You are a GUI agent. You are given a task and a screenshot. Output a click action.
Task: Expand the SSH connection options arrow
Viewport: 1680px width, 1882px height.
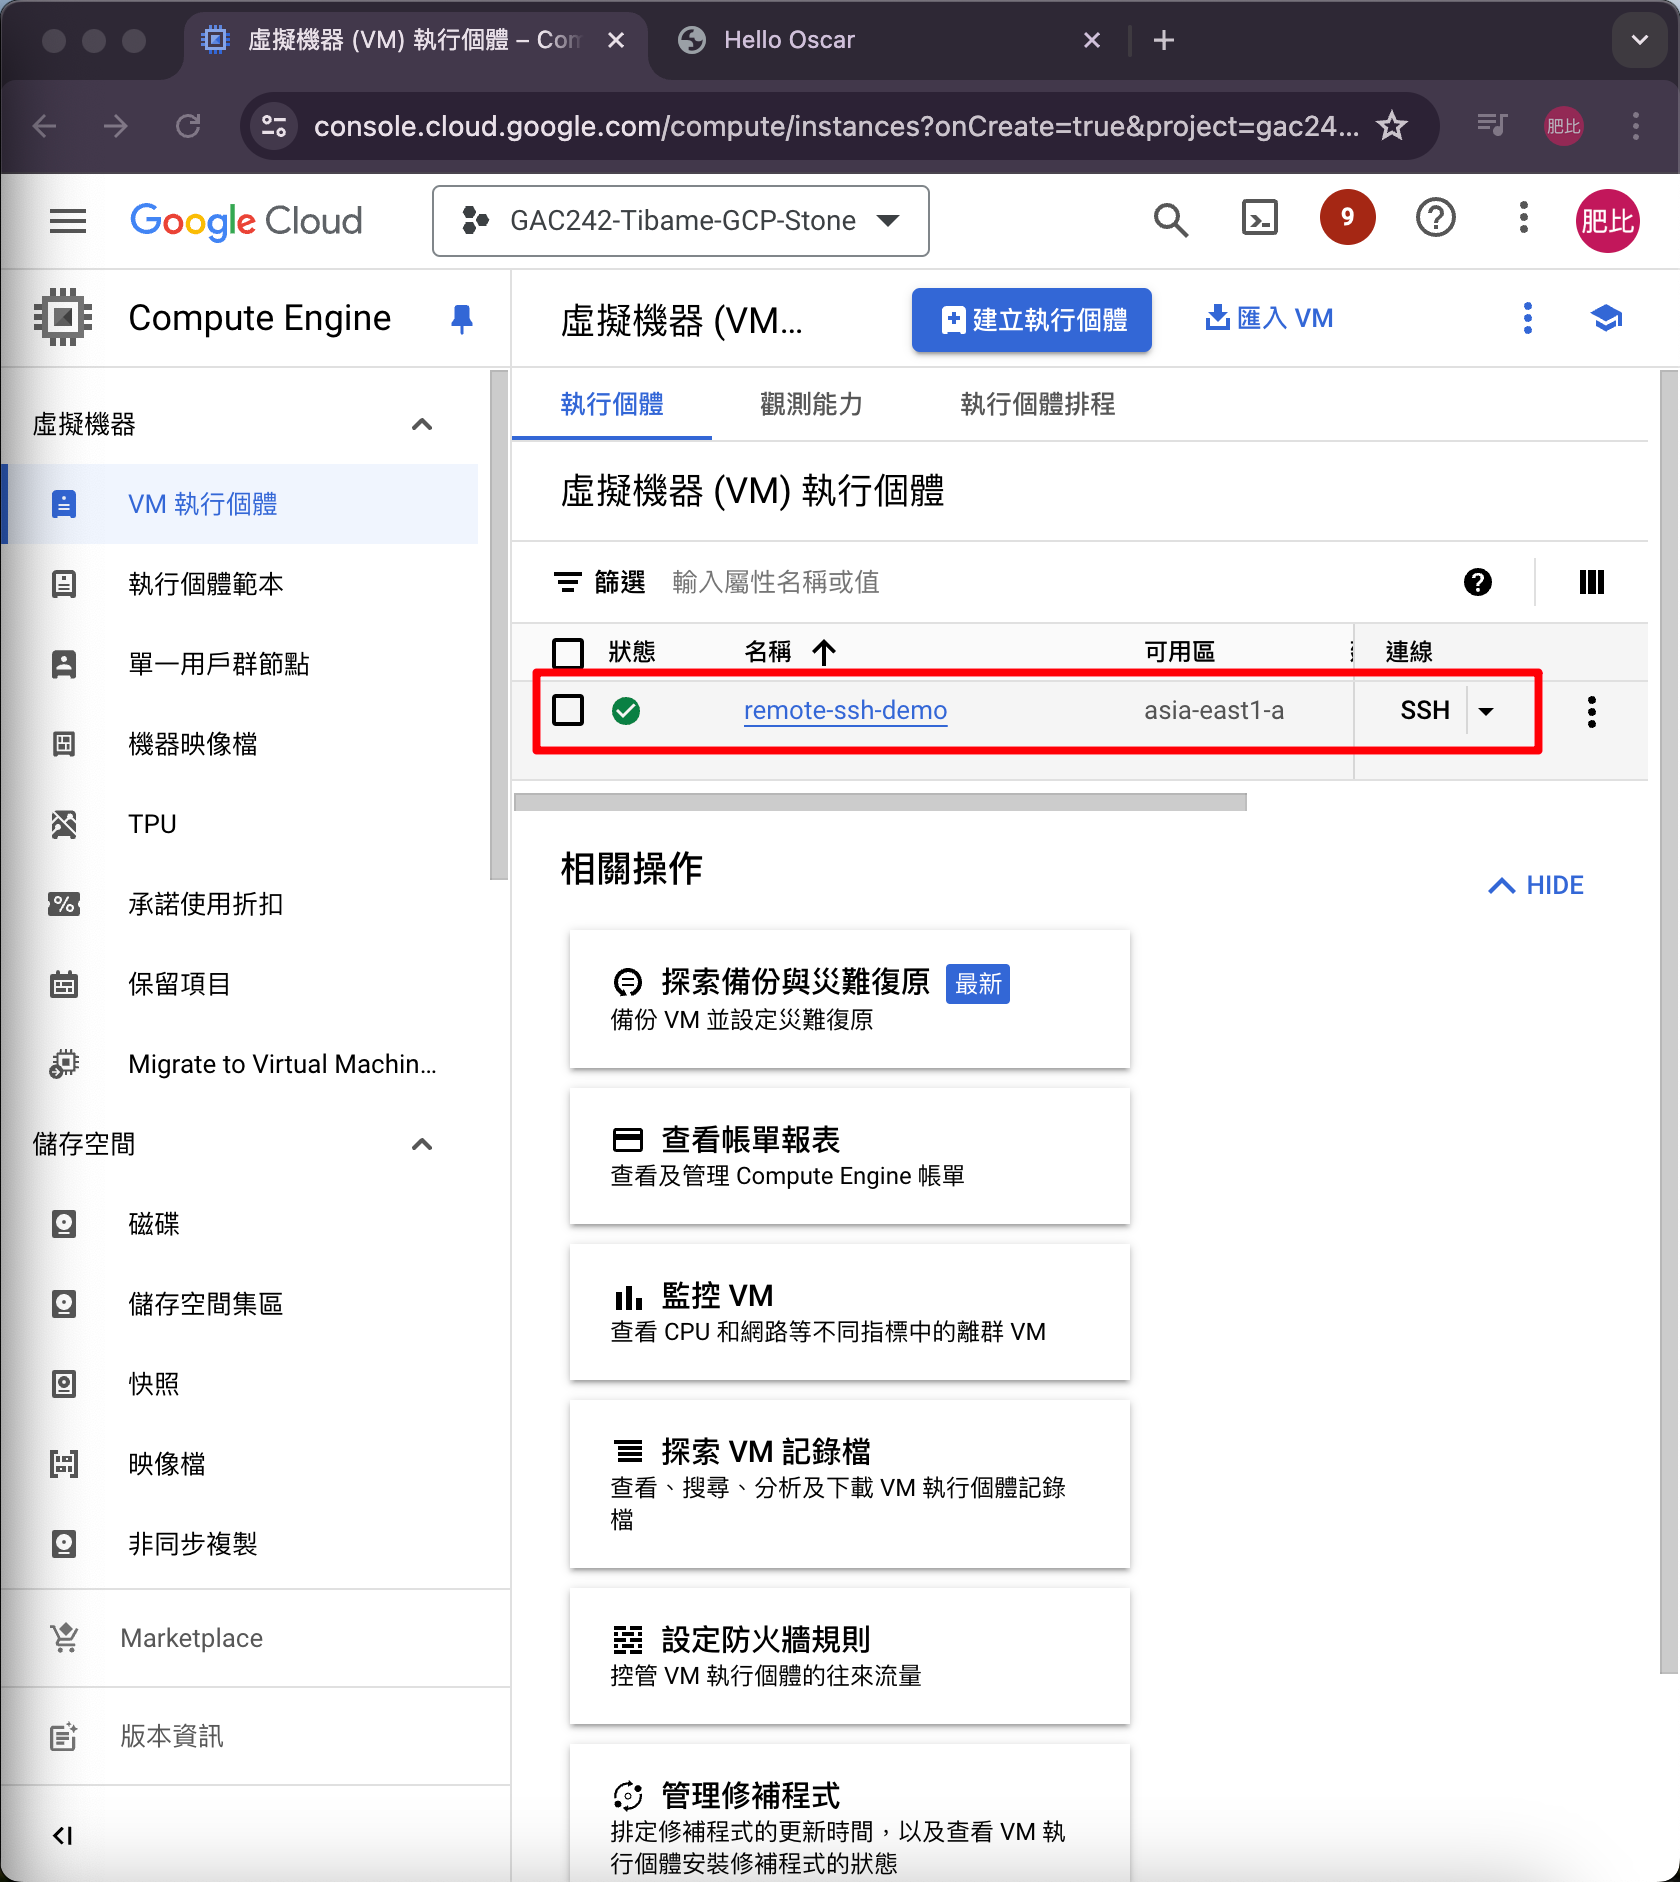tap(1487, 711)
